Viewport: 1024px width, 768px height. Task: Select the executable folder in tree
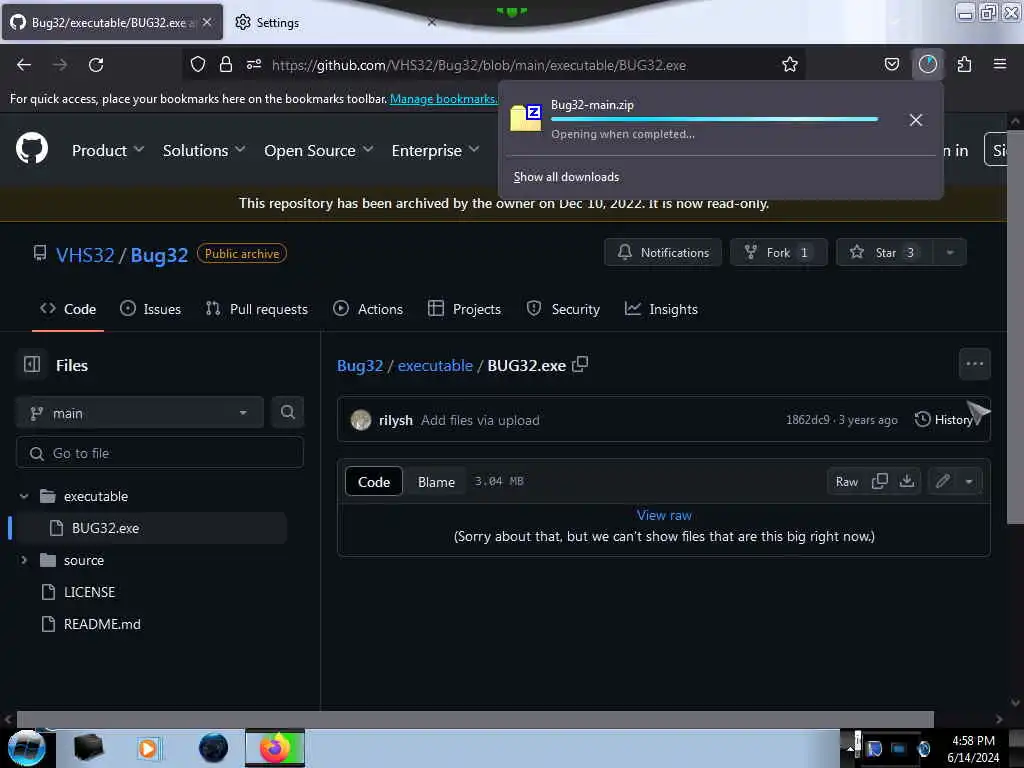(95, 496)
